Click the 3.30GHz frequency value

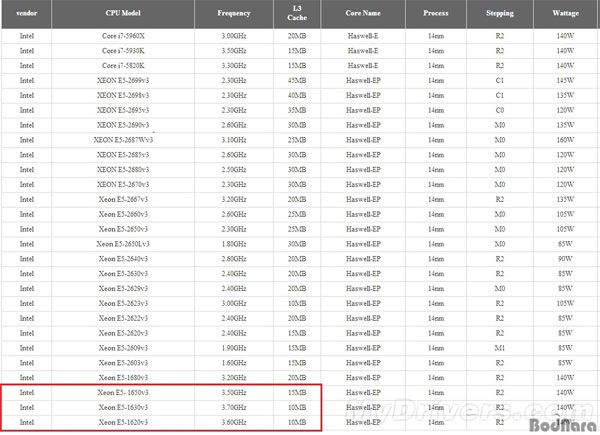[x=234, y=66]
